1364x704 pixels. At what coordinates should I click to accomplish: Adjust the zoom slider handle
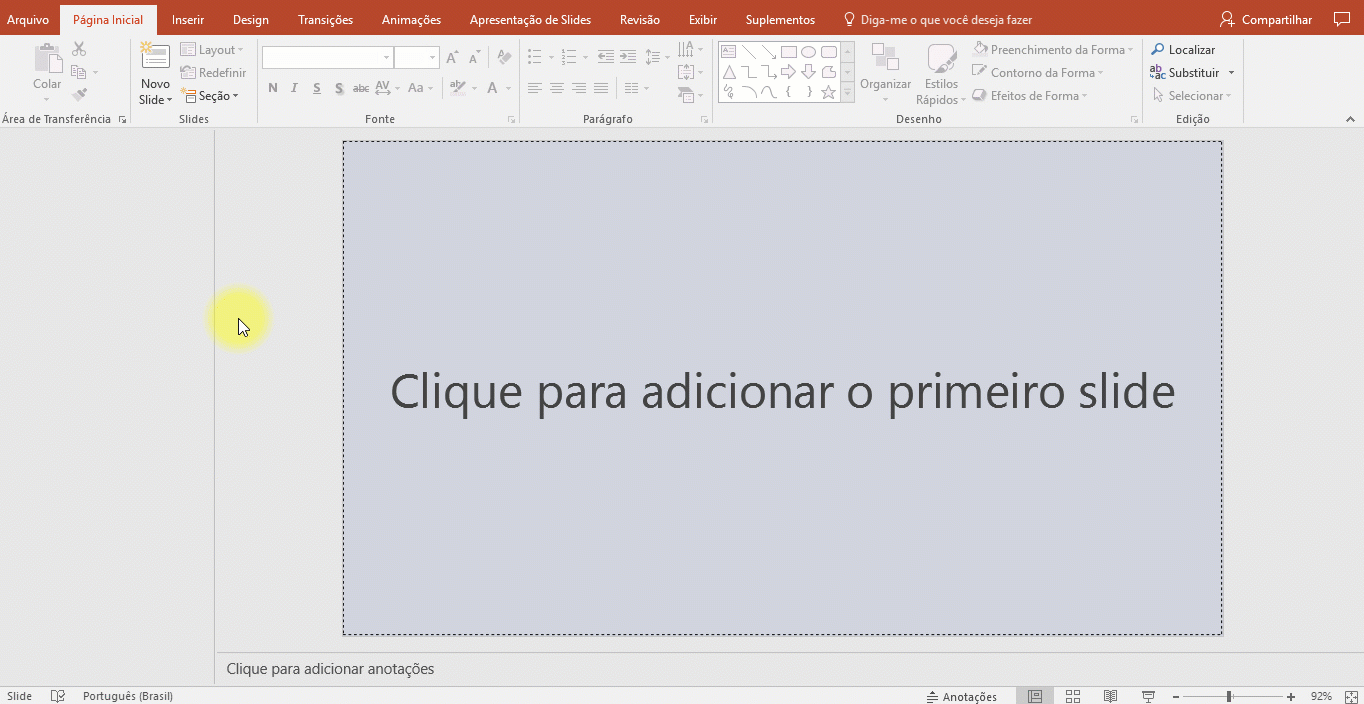click(1229, 696)
